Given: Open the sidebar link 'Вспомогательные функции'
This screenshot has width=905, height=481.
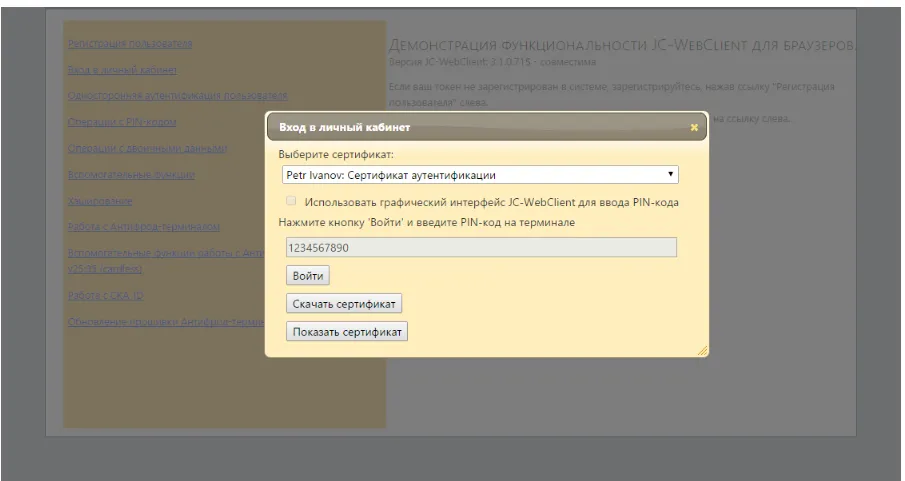Looking at the screenshot, I should tap(131, 174).
